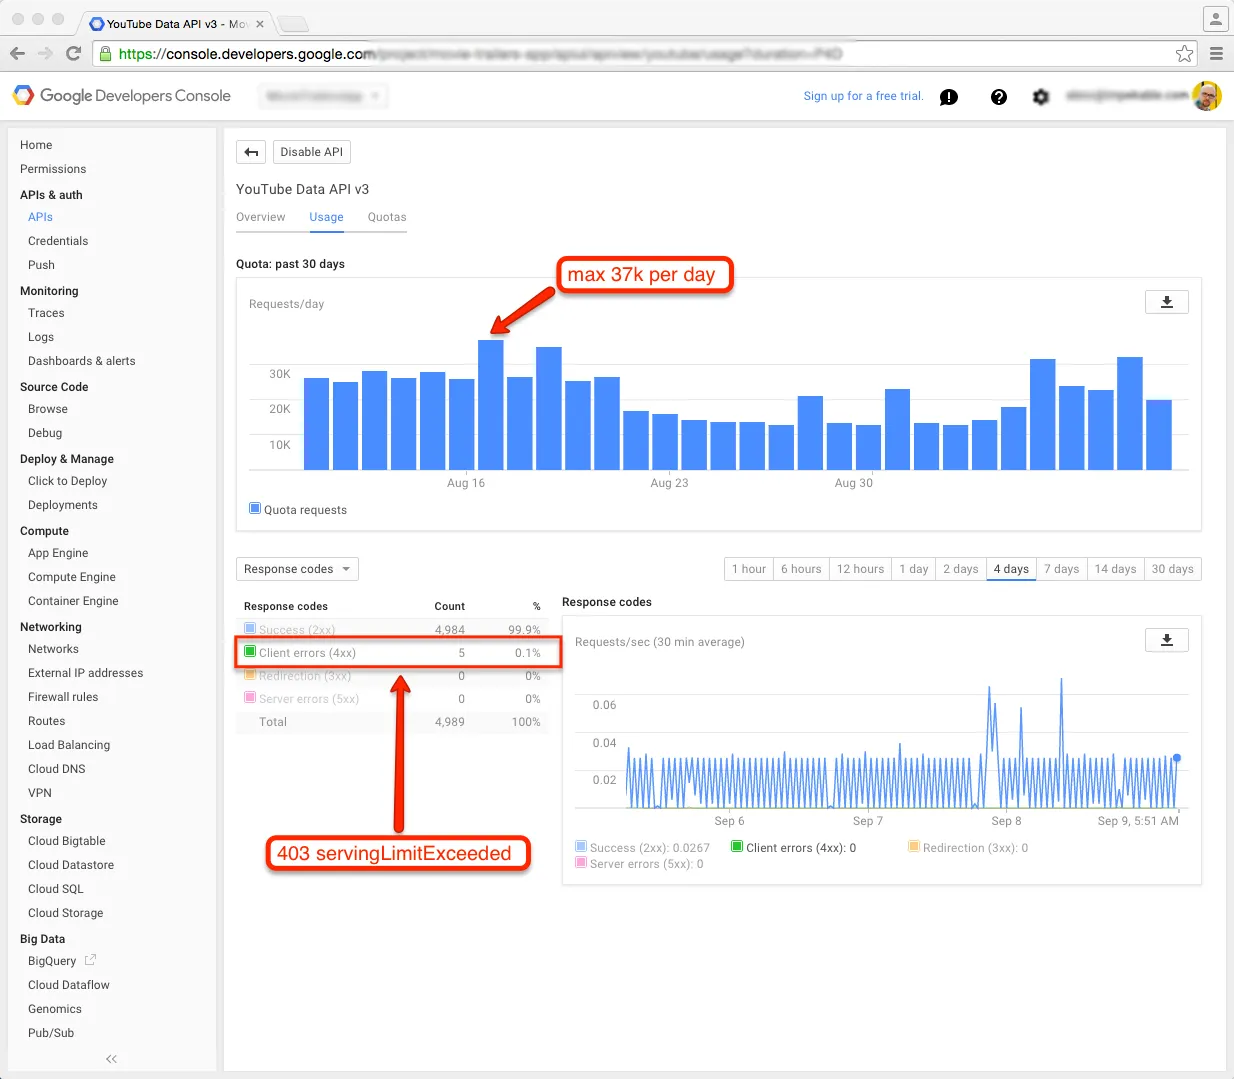Click the secure lock icon in address bar
1234x1079 pixels.
click(105, 54)
